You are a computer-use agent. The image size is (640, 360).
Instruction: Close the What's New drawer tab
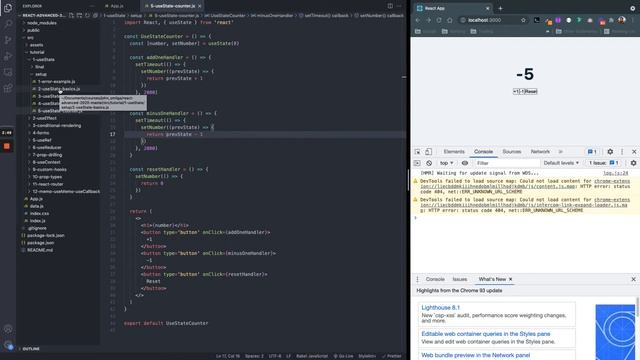tap(511, 279)
